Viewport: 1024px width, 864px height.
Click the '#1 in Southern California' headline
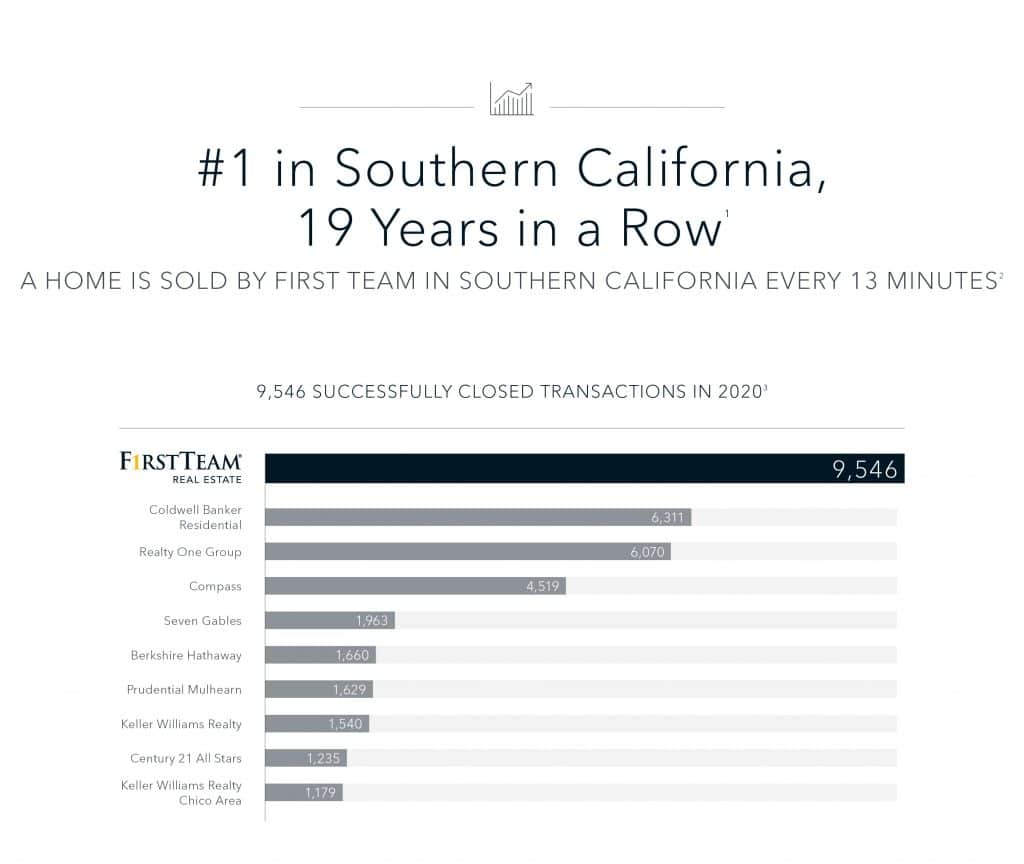tap(512, 168)
